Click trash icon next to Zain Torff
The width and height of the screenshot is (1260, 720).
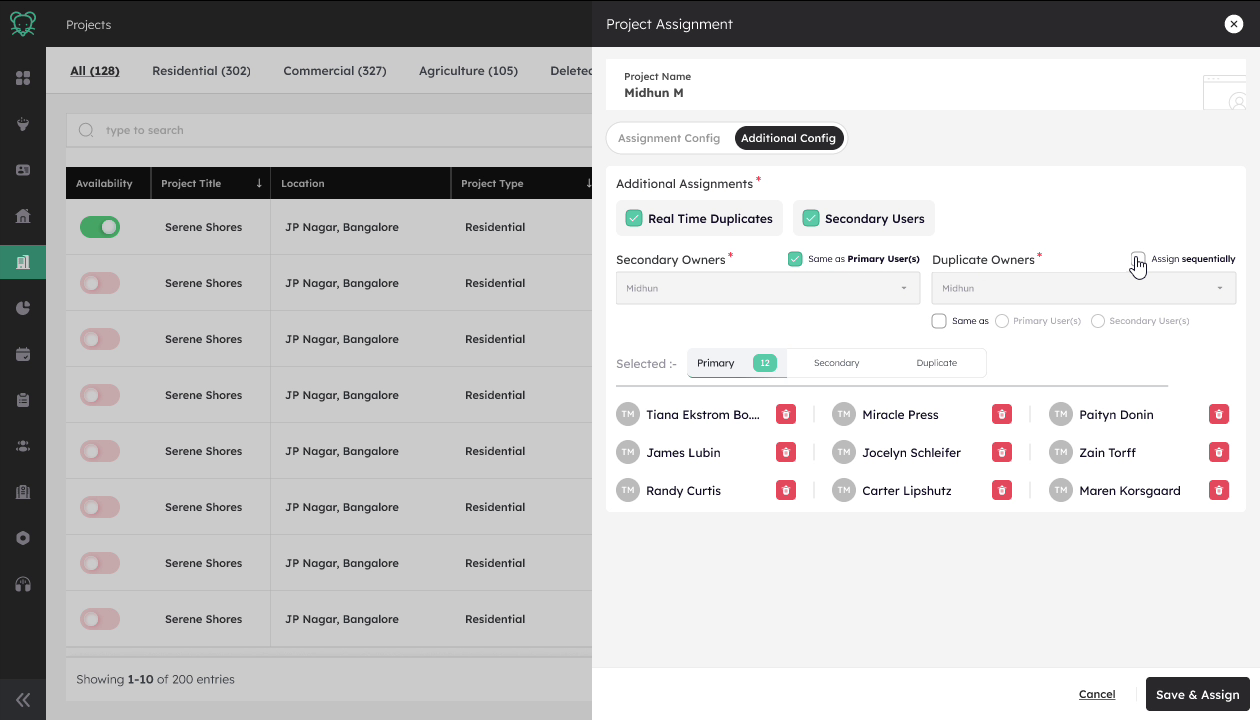1219,452
